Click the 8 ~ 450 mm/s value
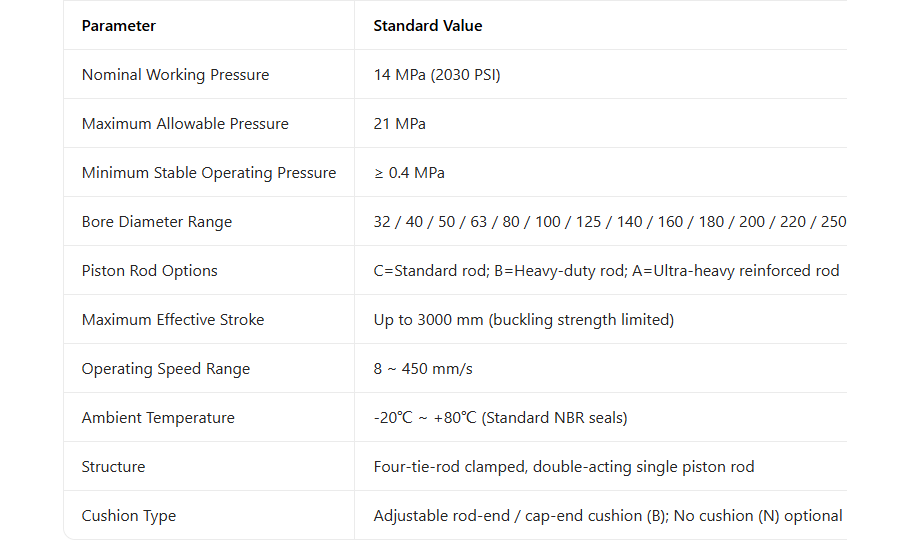The height and width of the screenshot is (541, 924). click(423, 369)
